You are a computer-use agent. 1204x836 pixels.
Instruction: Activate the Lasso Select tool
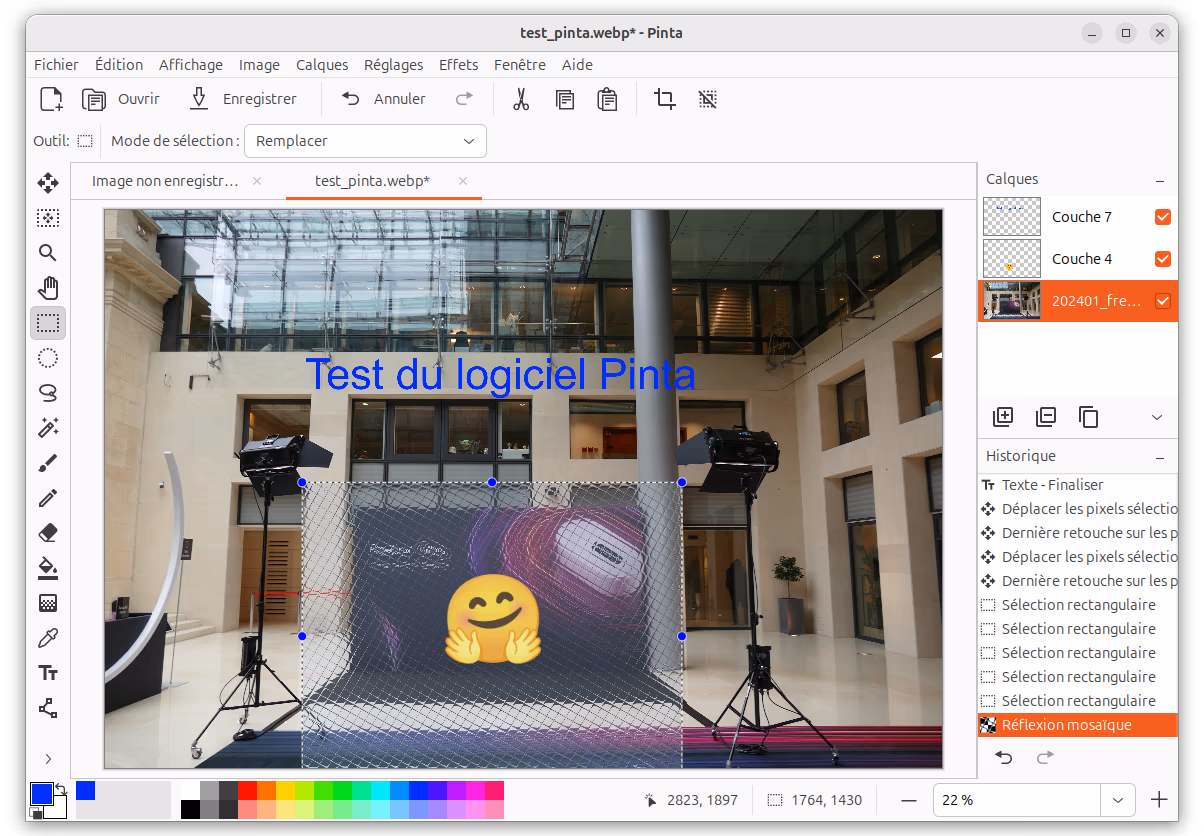point(48,393)
